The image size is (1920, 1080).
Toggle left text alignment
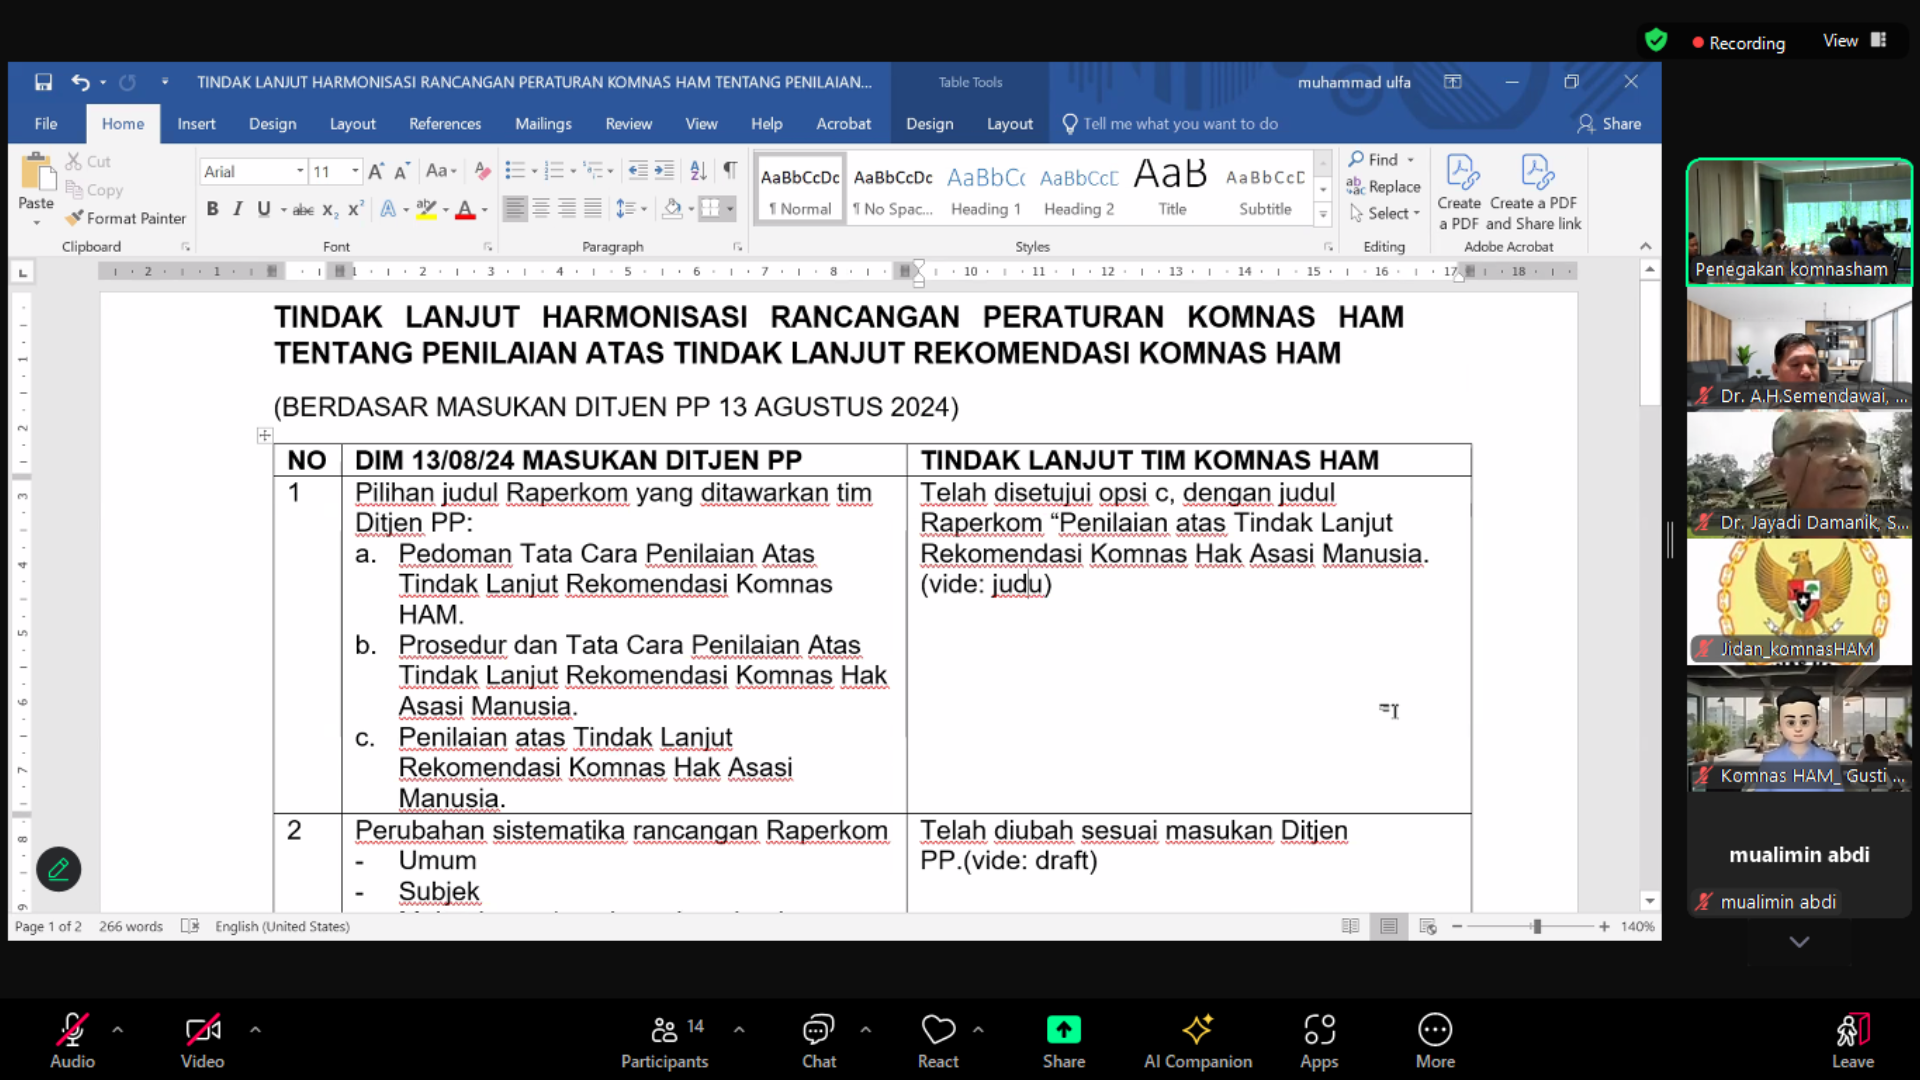coord(515,209)
